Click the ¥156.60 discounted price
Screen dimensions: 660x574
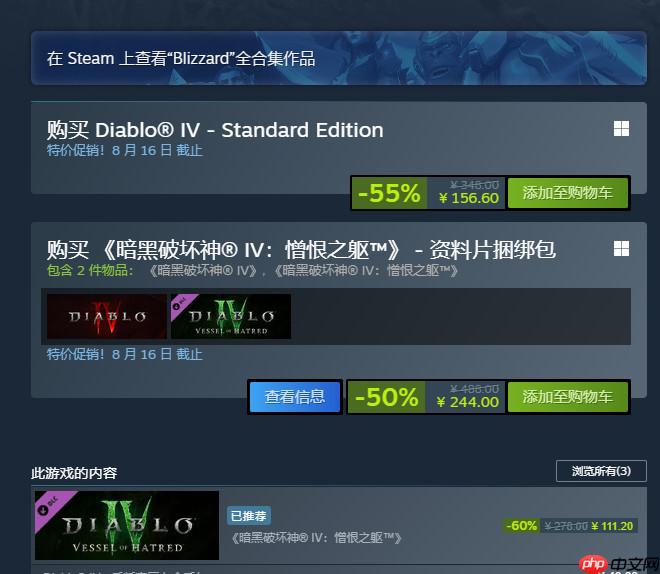click(x=469, y=198)
